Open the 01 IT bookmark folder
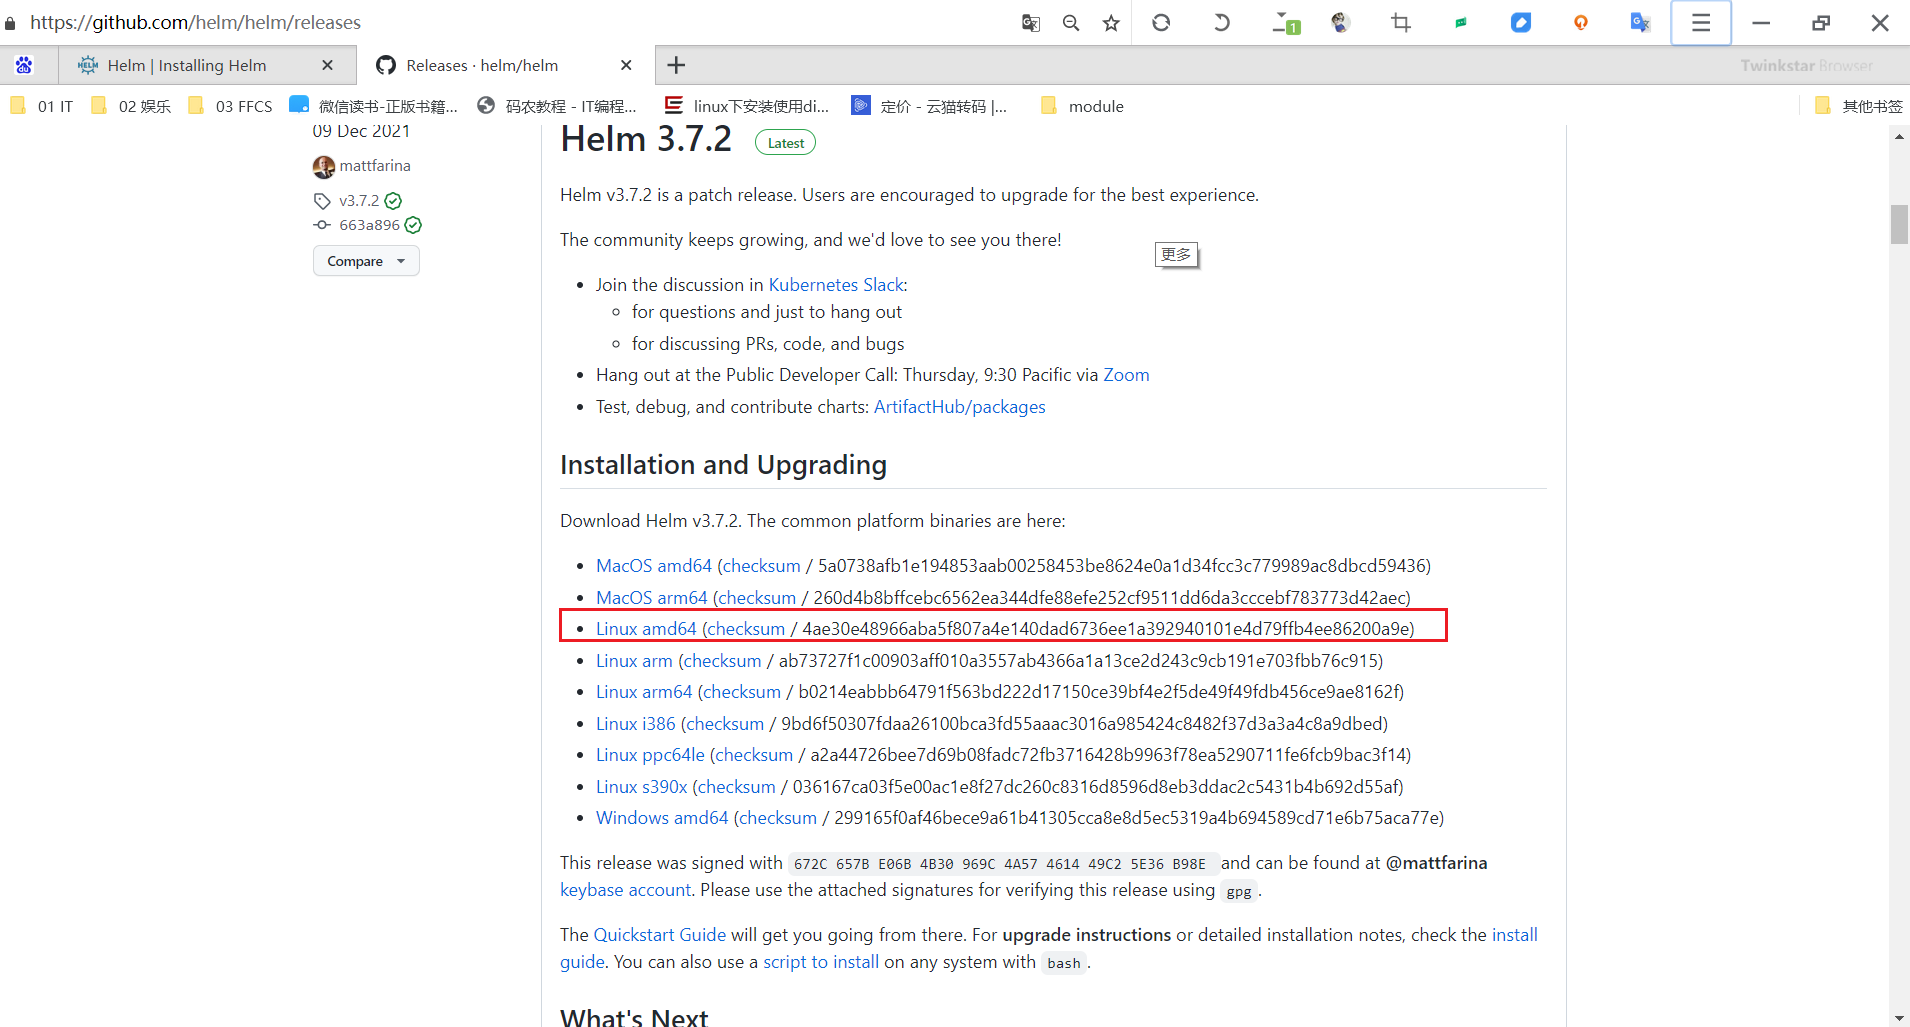This screenshot has width=1910, height=1027. coord(42,106)
